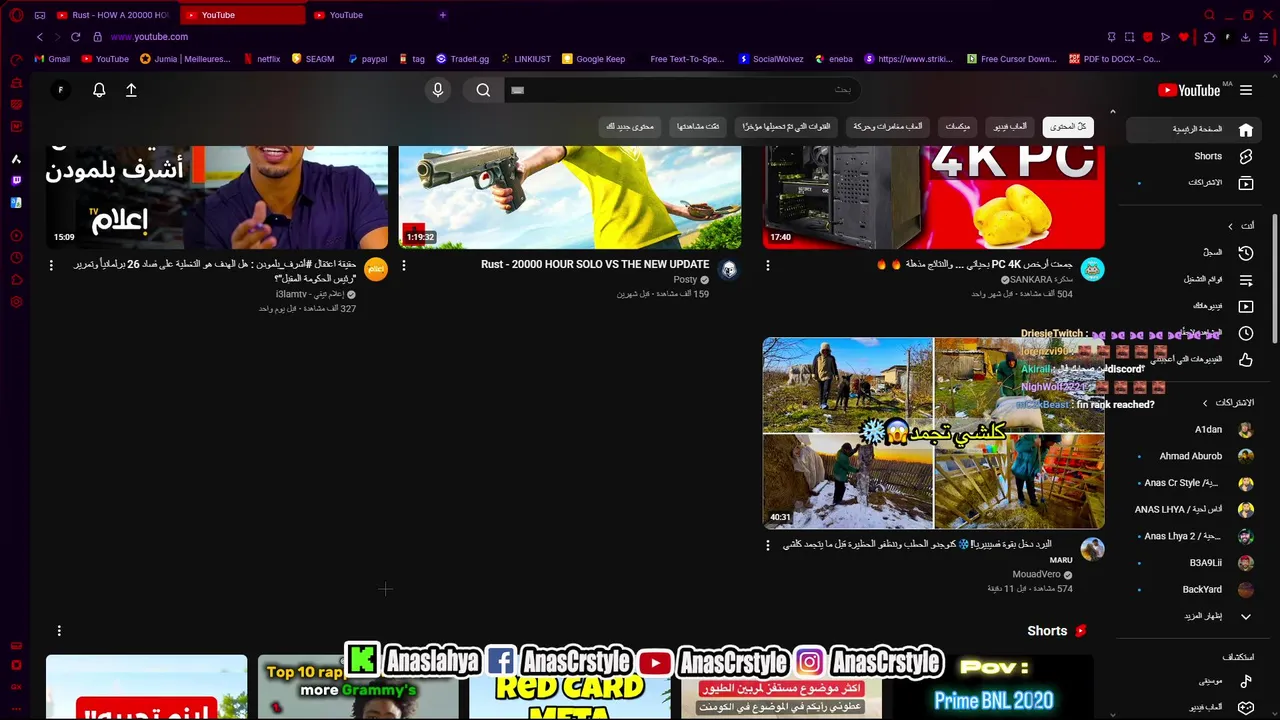Open Subscriptions icon in sidebar
Image resolution: width=1280 pixels, height=720 pixels.
click(1246, 183)
